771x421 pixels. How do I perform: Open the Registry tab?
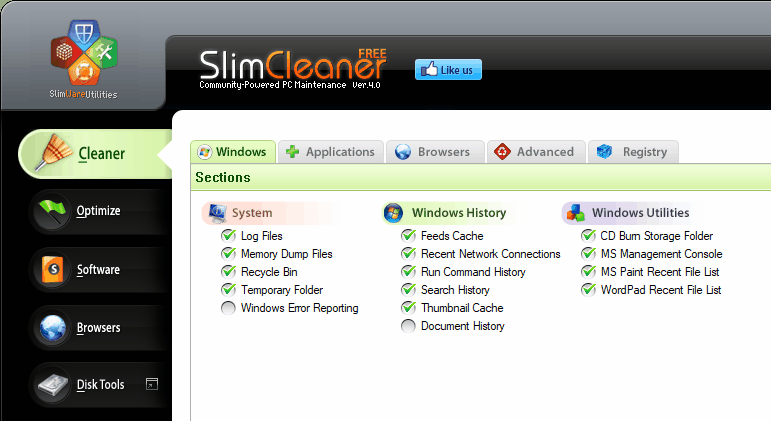(633, 152)
